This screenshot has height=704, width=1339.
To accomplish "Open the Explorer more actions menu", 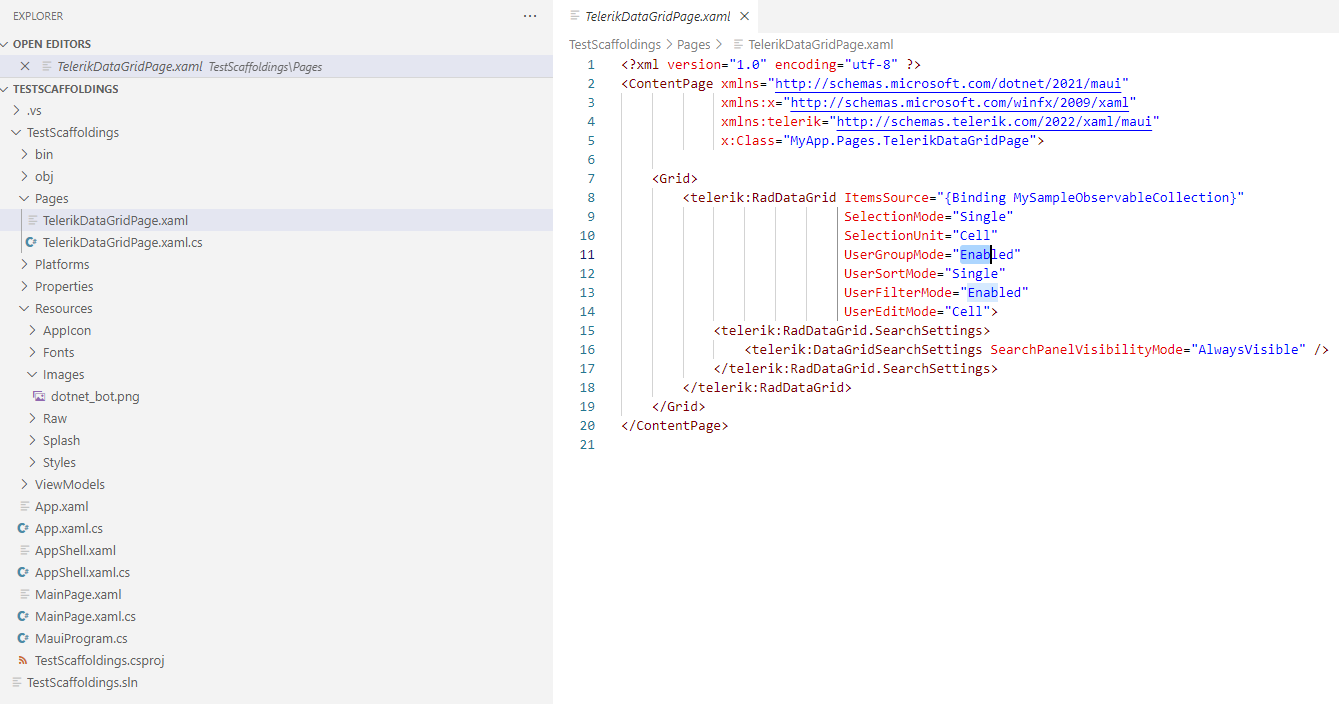I will [x=529, y=15].
